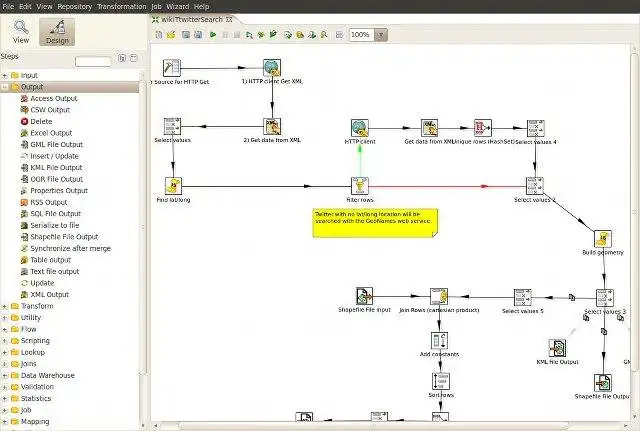Expand the Utility folder
The image size is (640, 431).
[x=4, y=318]
